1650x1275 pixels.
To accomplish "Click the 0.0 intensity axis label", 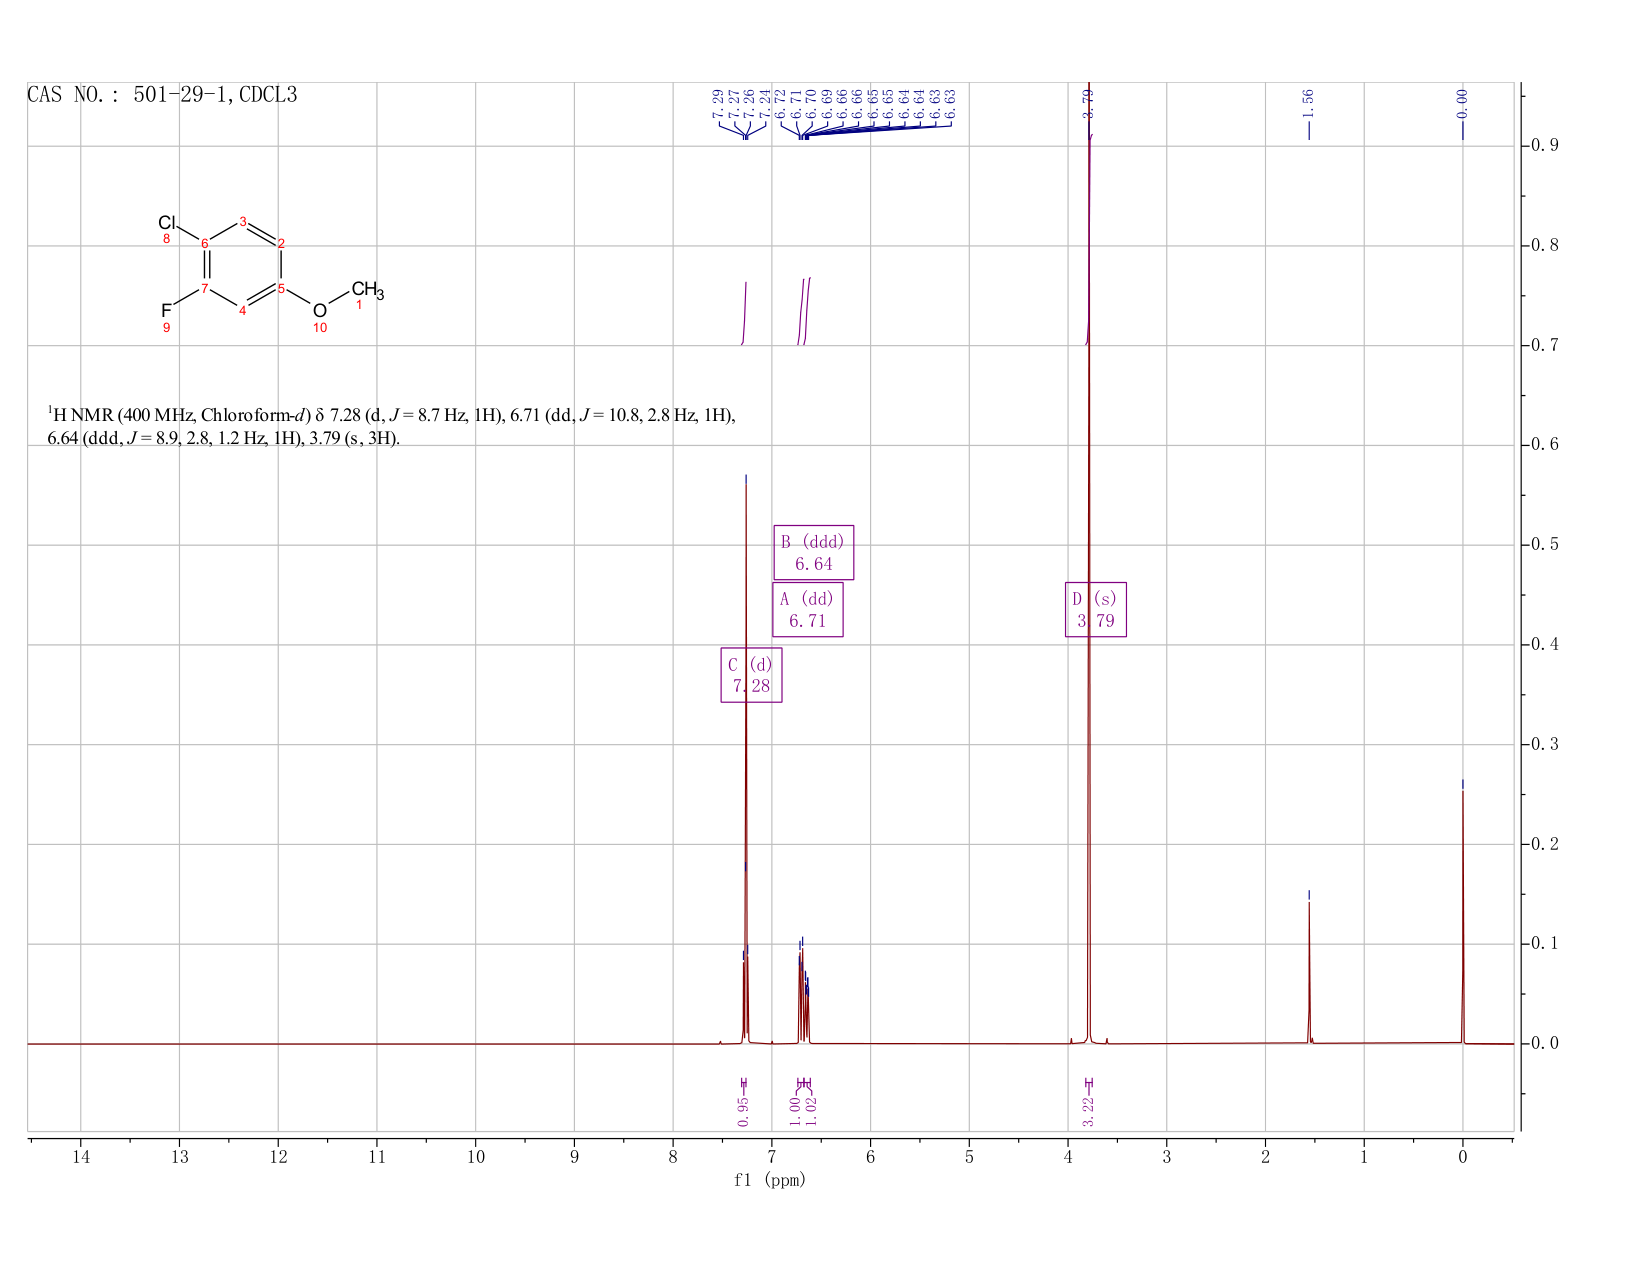I will coord(1544,1044).
